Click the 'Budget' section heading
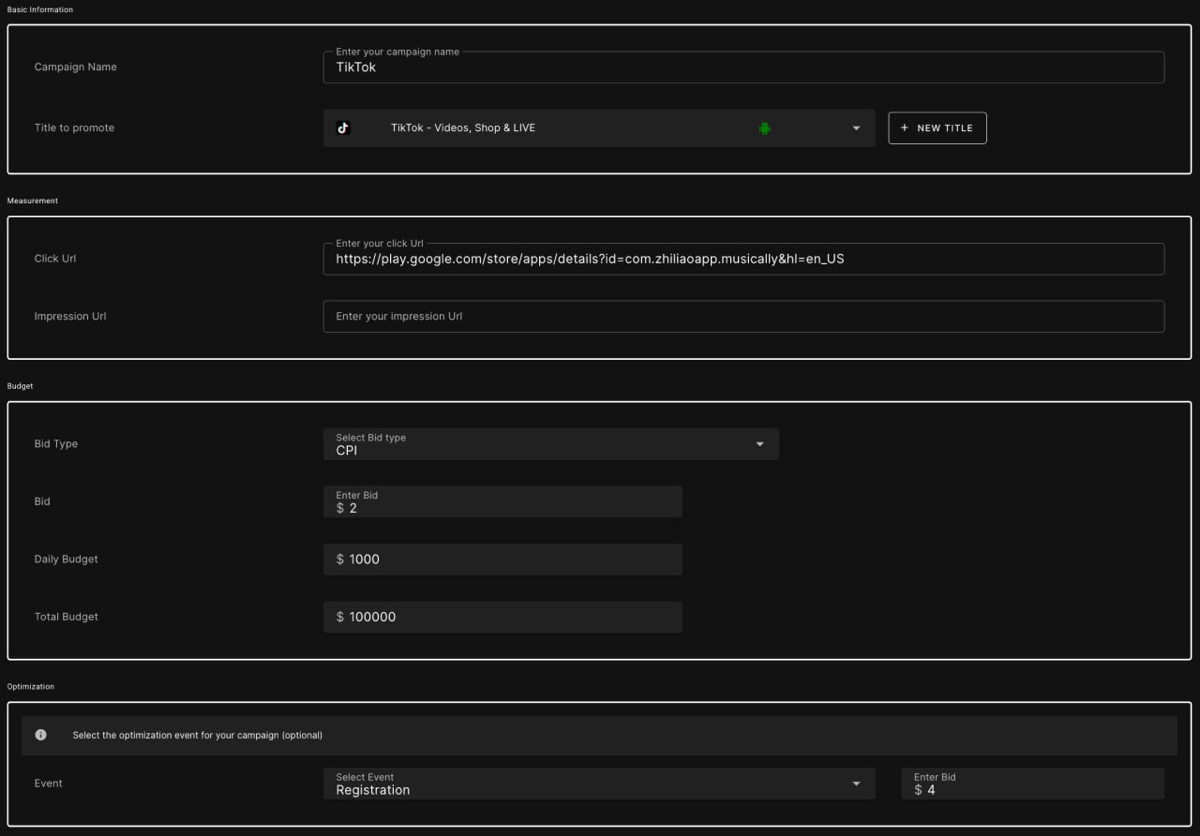The image size is (1200, 836). 20,386
